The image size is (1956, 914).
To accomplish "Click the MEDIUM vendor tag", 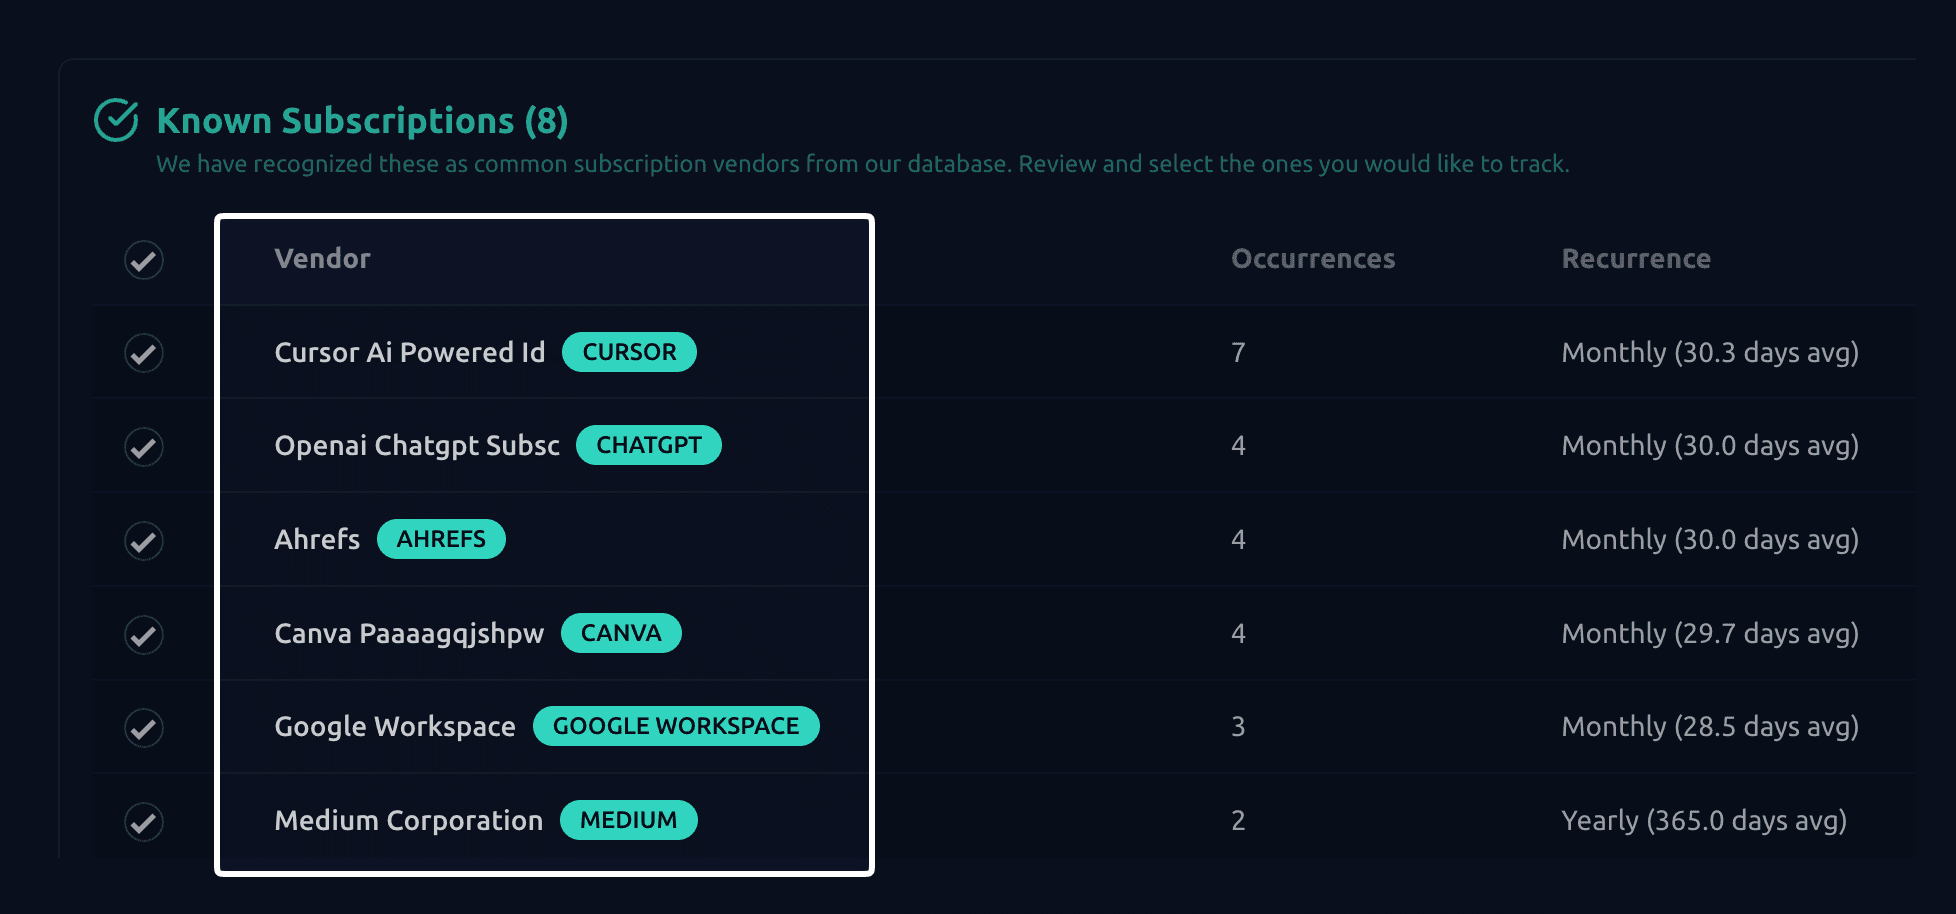I will click(x=629, y=820).
